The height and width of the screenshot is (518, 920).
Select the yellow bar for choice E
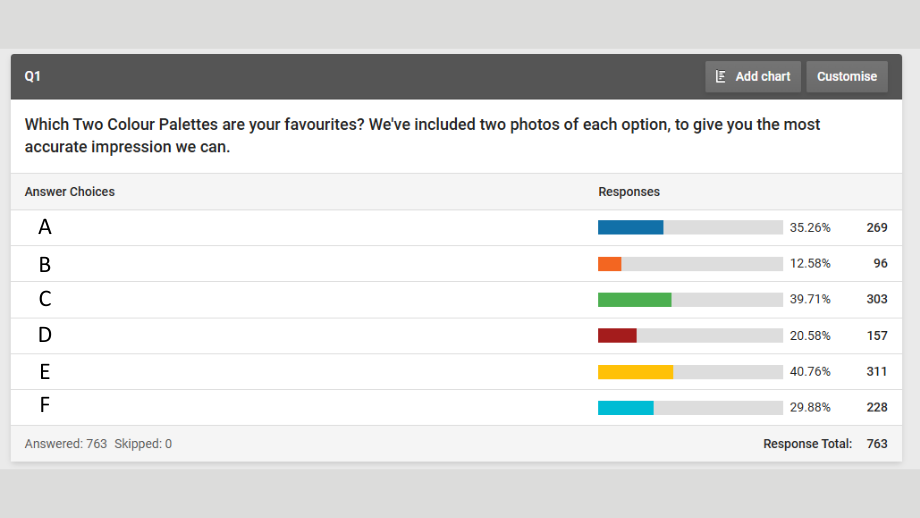(635, 372)
